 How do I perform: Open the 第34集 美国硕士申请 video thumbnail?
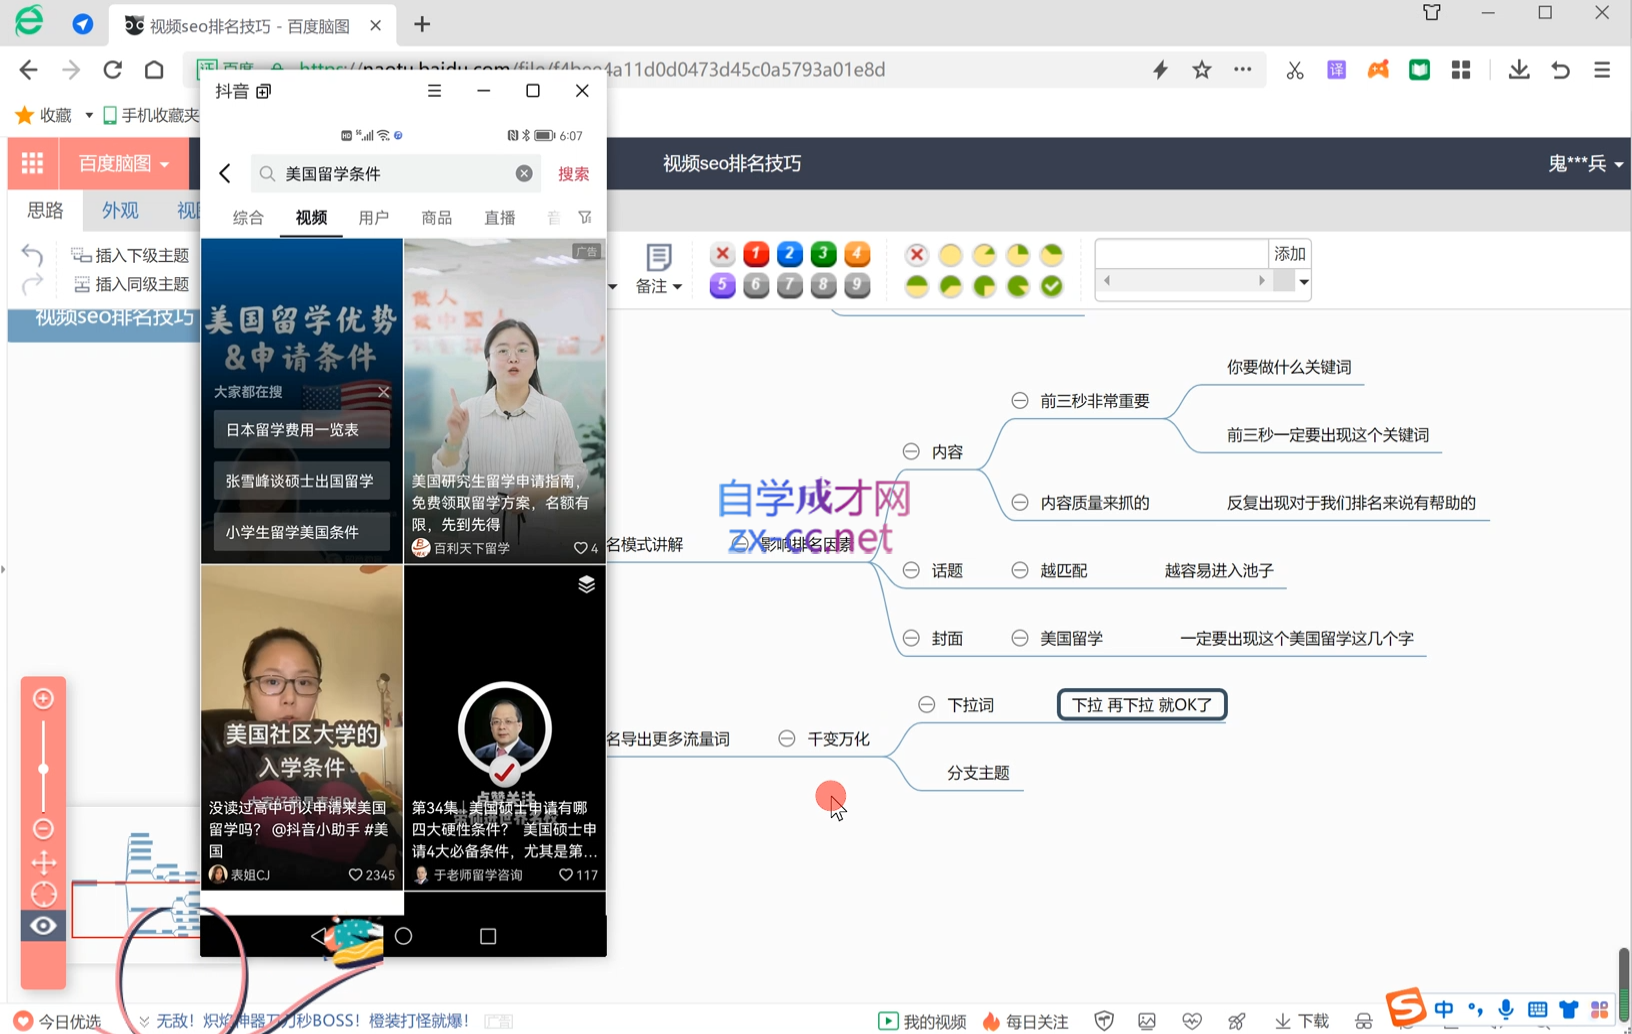505,727
